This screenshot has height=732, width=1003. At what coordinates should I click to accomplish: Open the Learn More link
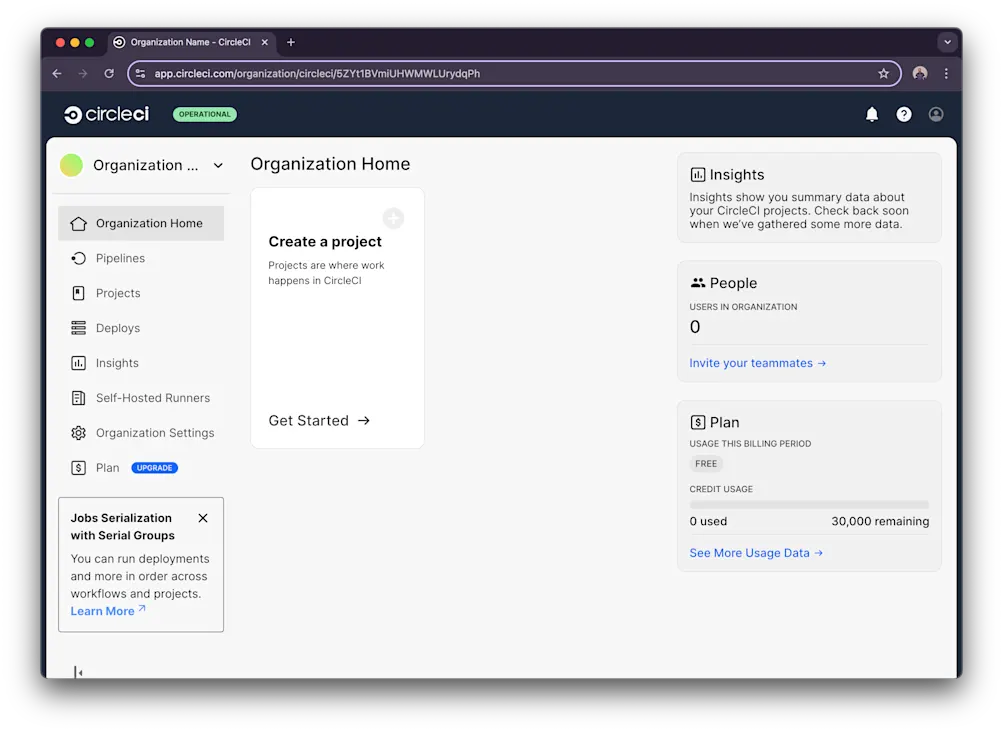108,611
